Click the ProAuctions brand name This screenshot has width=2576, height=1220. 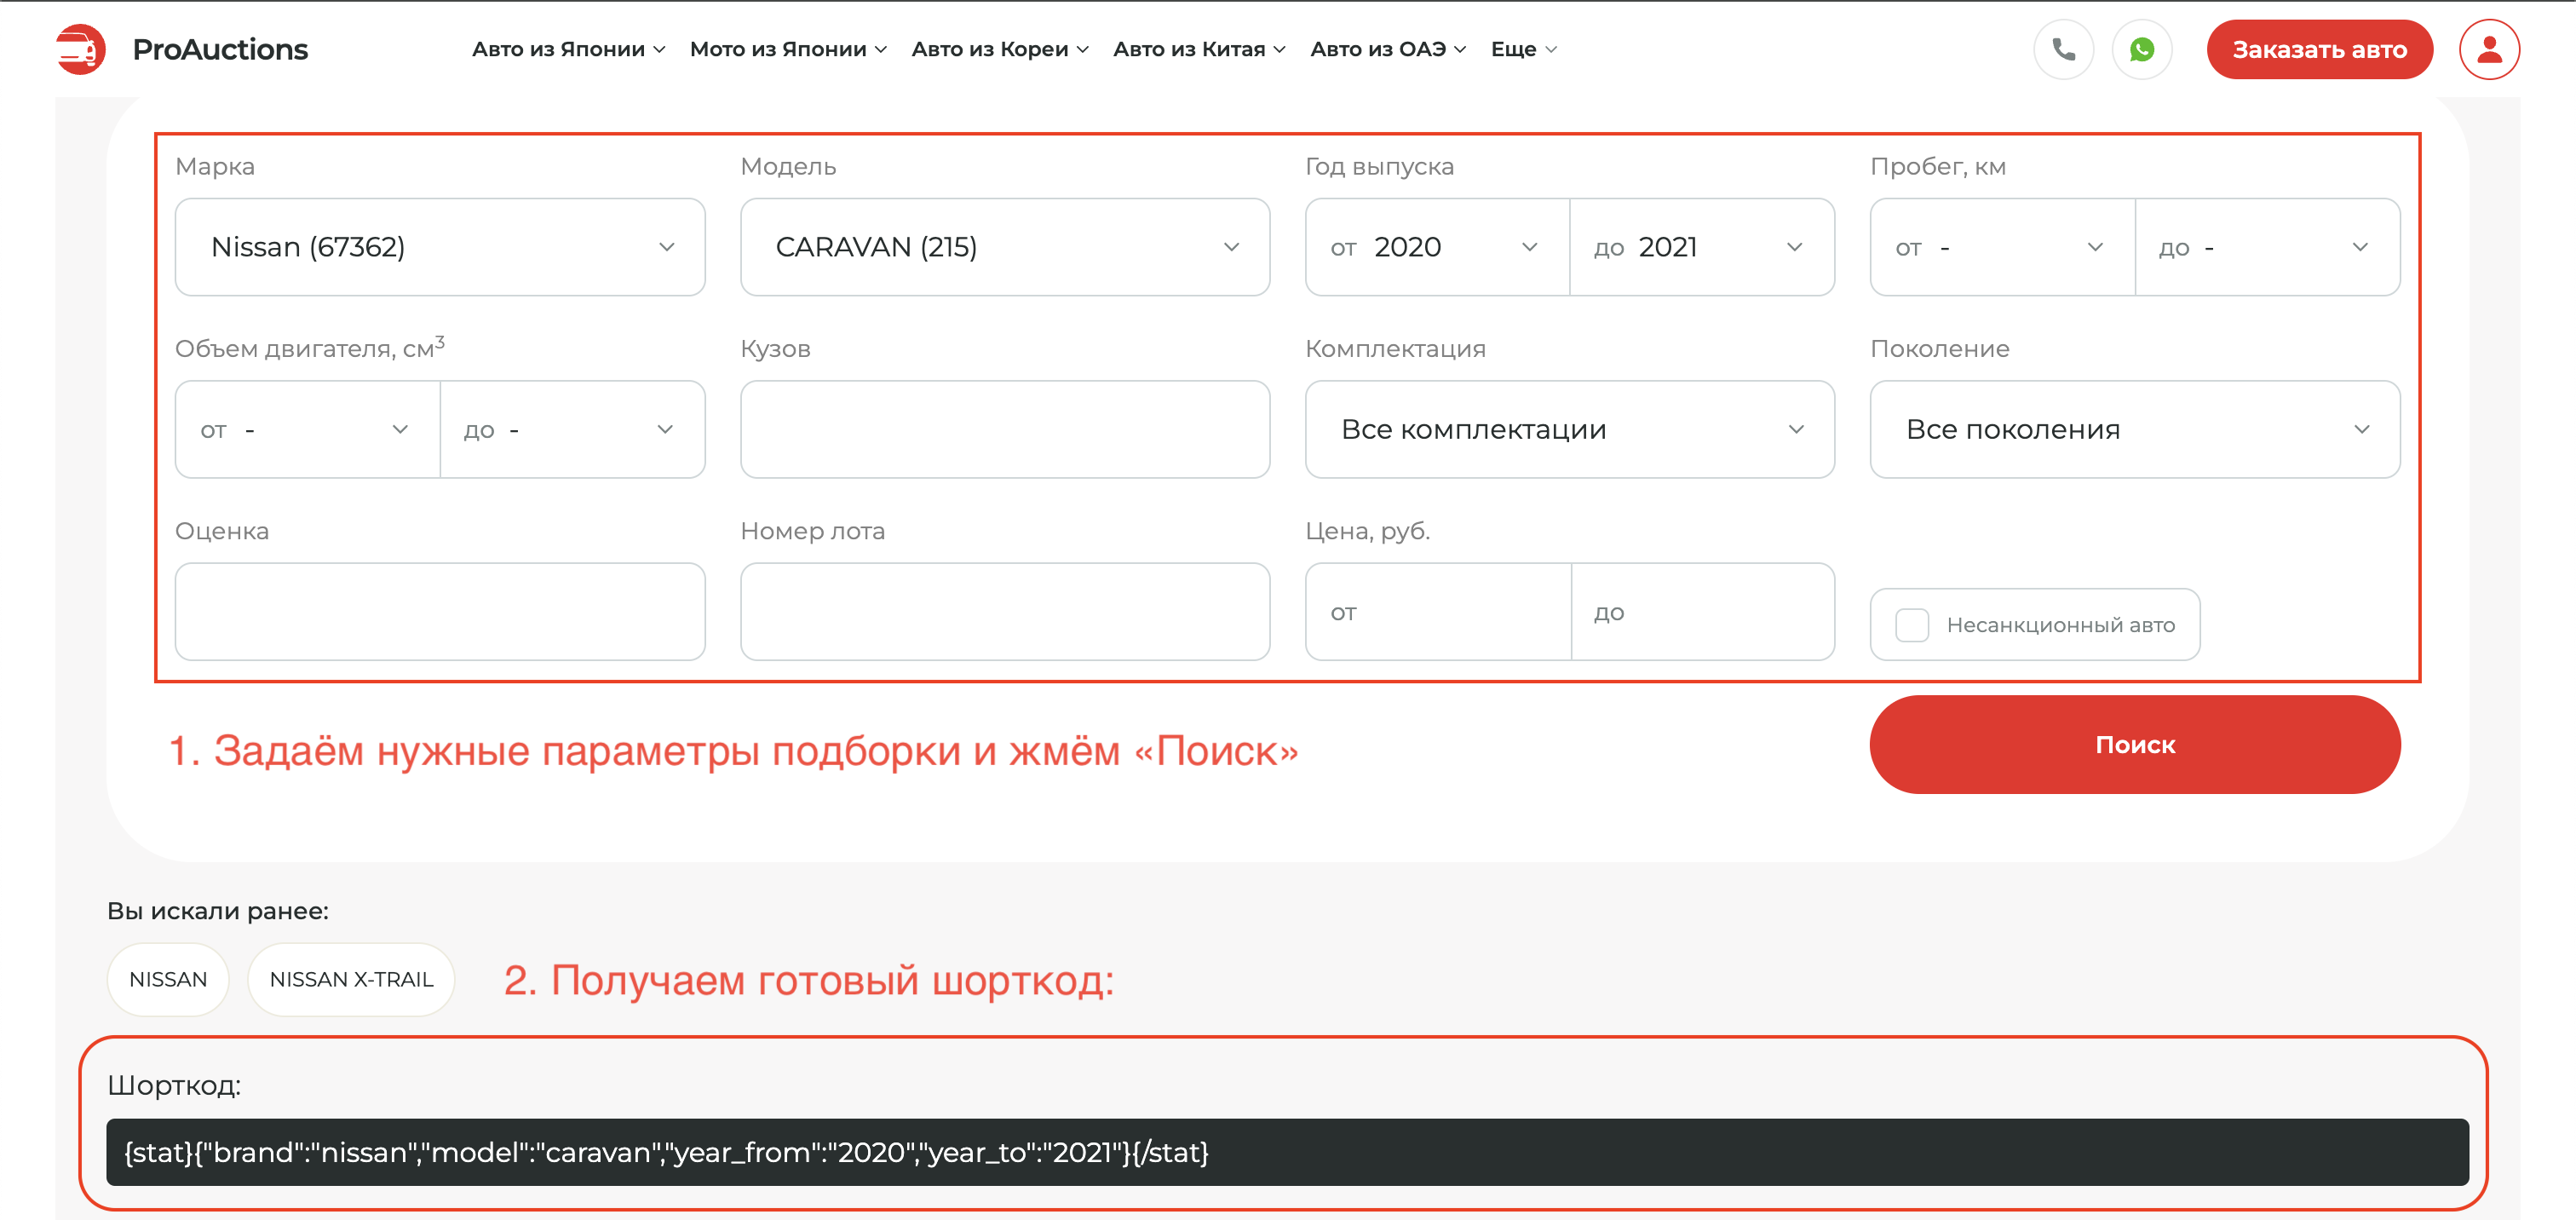(220, 49)
